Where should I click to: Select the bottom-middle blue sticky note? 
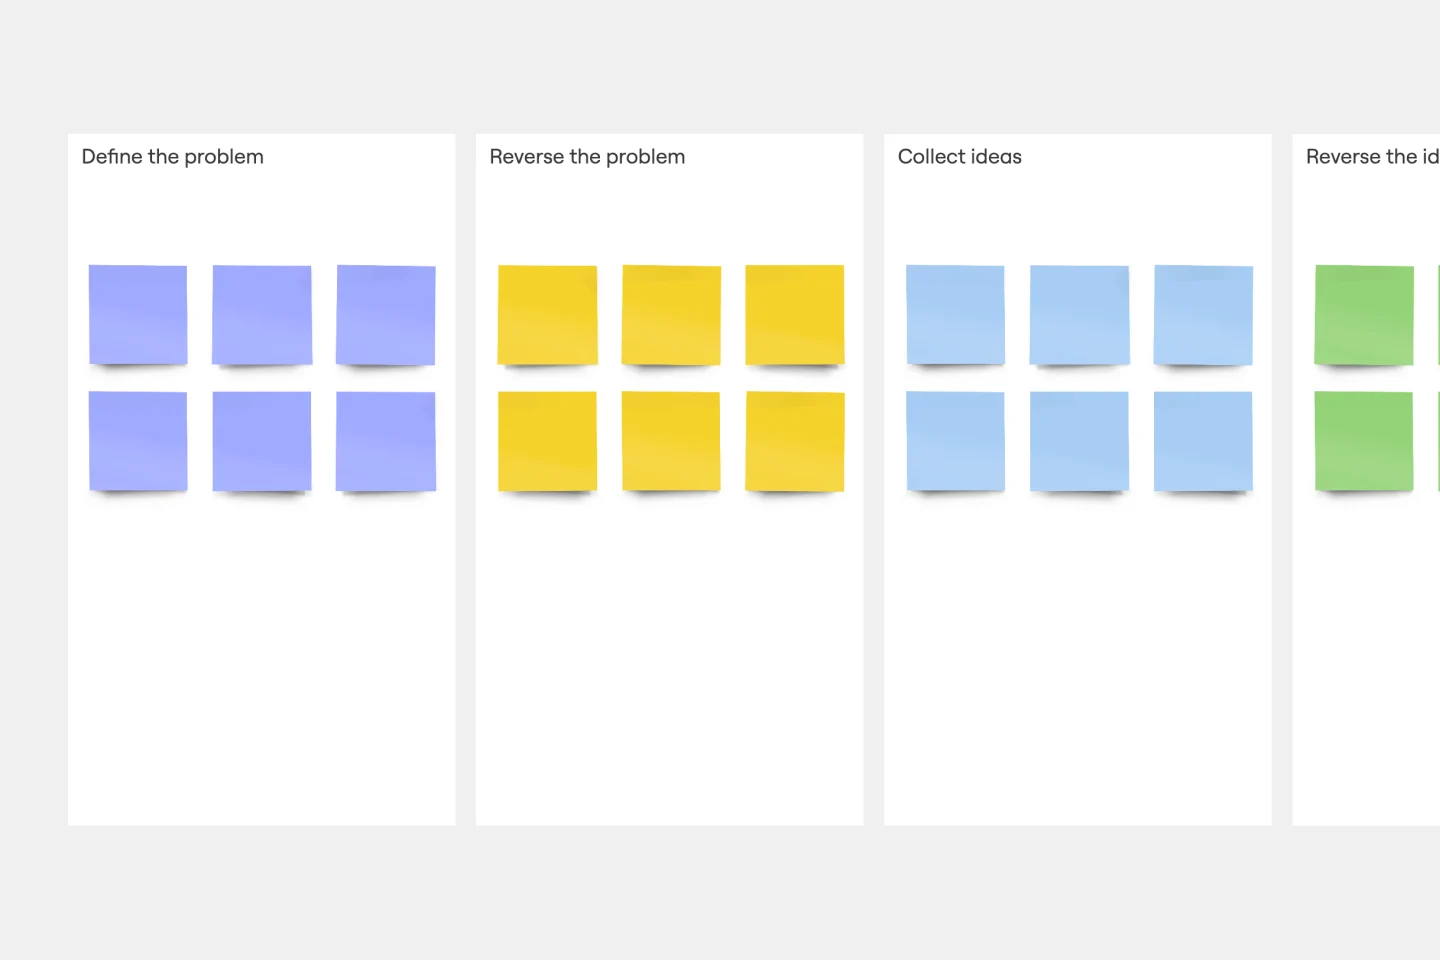[1079, 441]
